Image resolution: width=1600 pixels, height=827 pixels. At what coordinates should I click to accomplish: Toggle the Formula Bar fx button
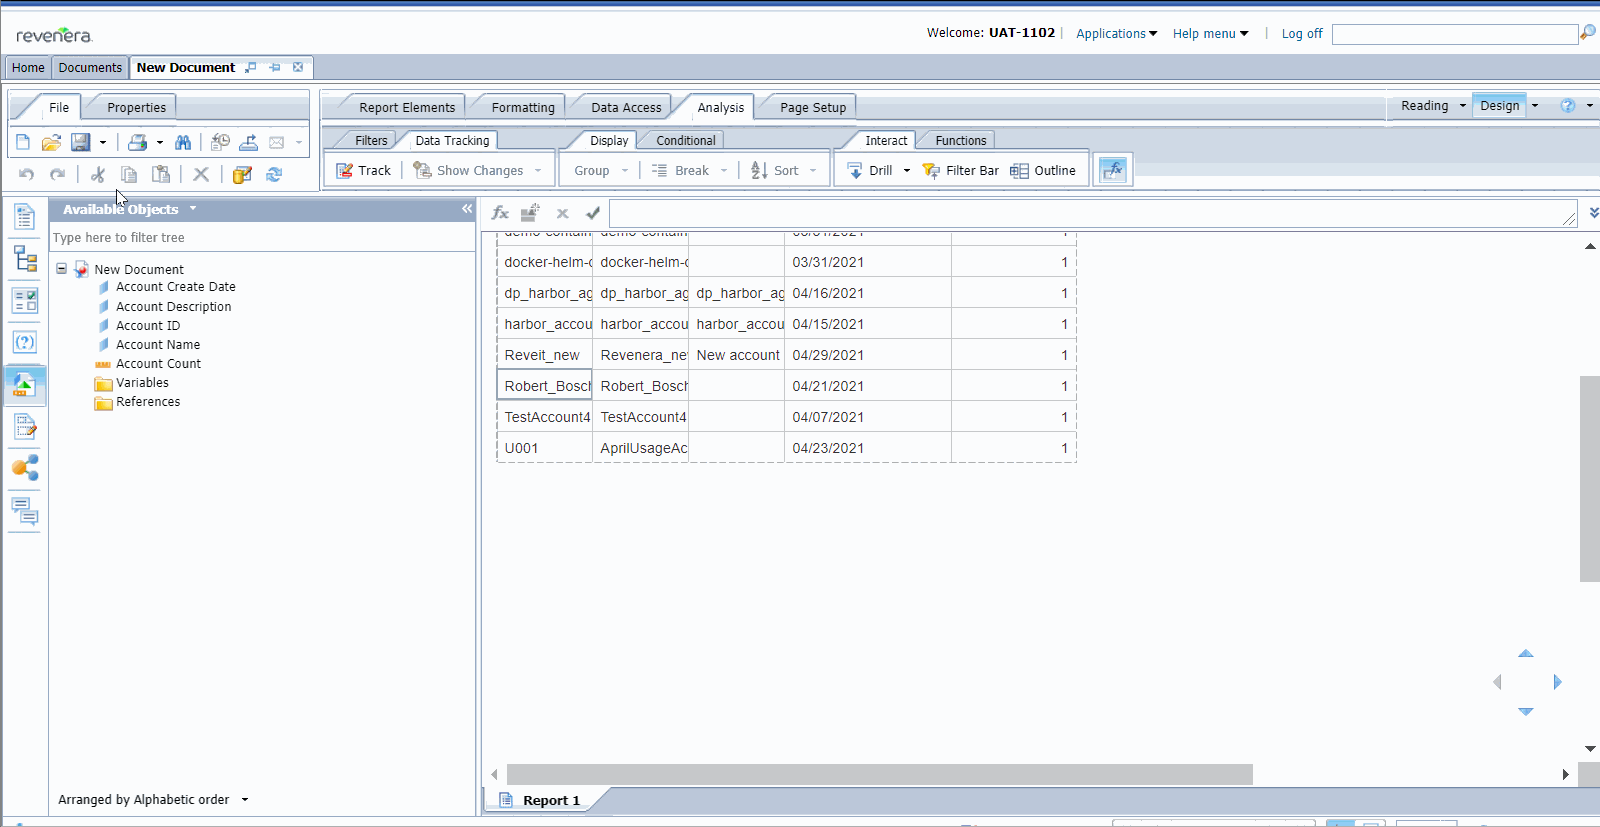click(1113, 170)
